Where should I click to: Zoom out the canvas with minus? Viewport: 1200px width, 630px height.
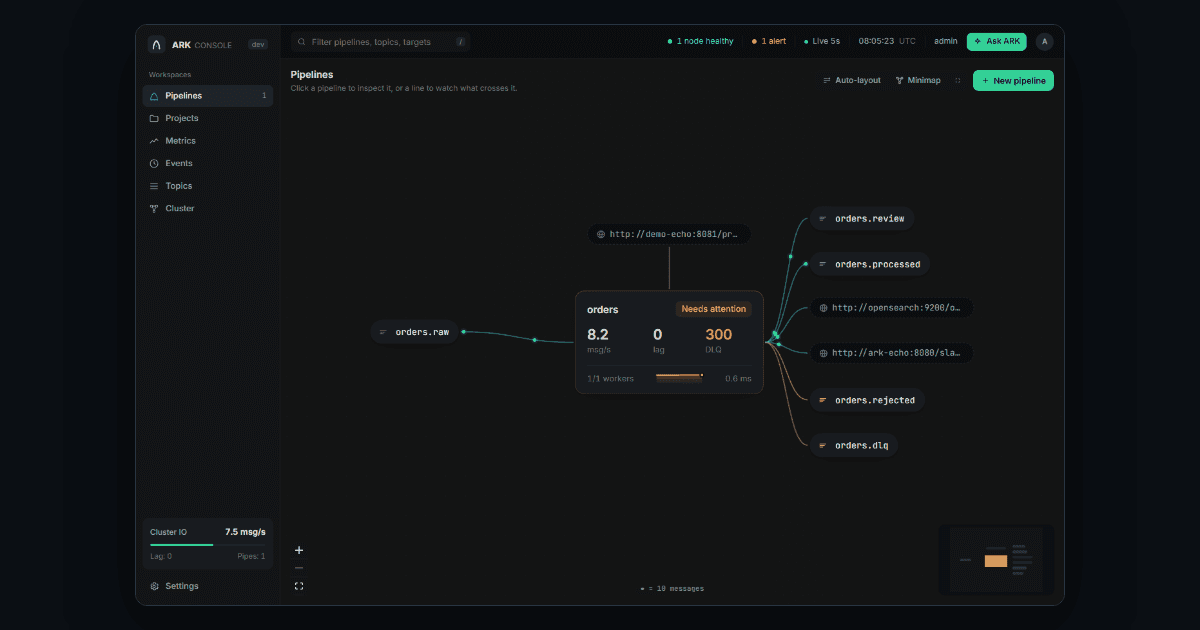click(299, 568)
